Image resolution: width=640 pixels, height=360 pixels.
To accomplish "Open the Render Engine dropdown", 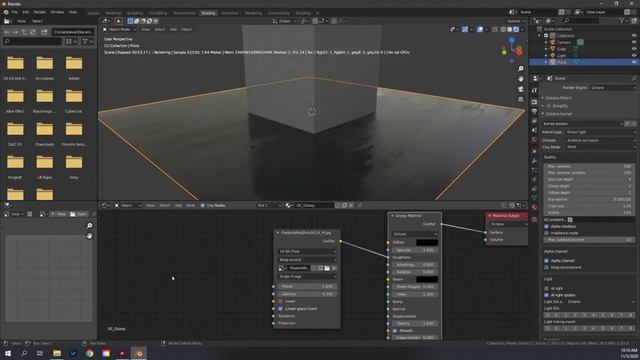I will pos(613,87).
